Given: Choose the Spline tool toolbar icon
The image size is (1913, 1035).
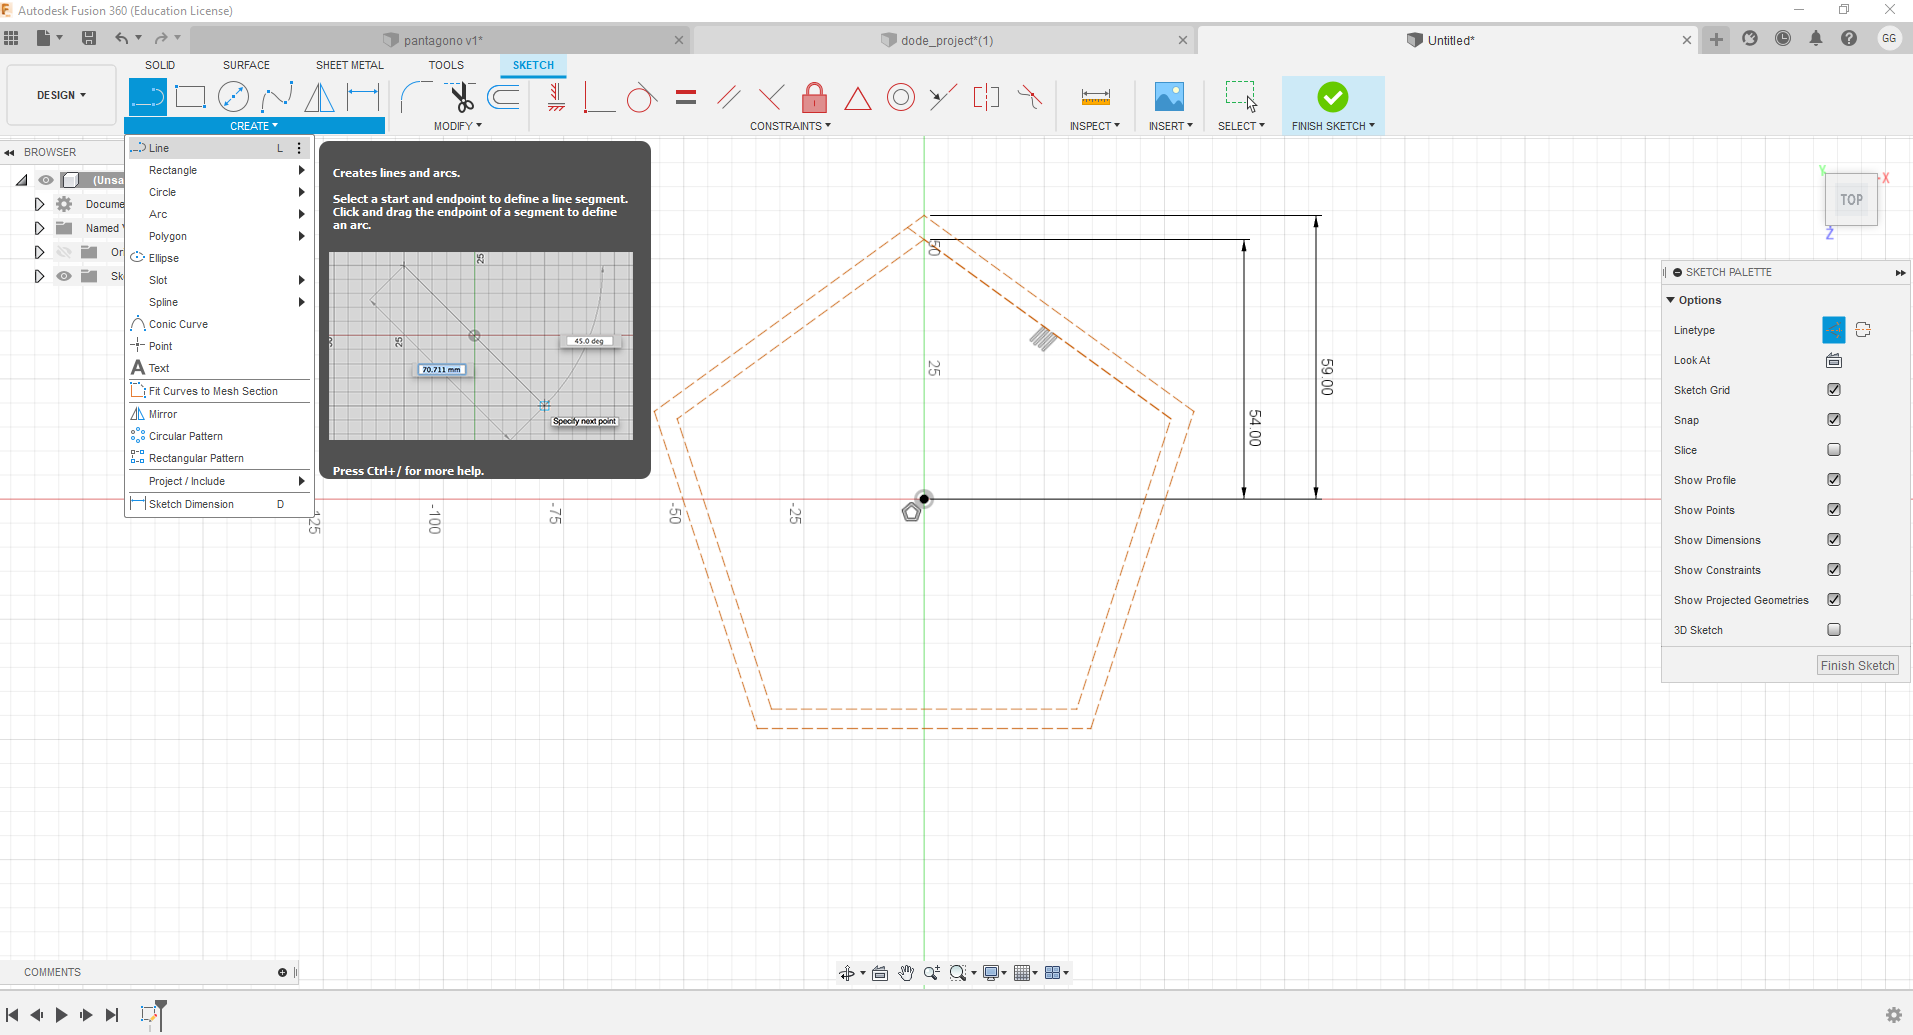Looking at the screenshot, I should click(277, 97).
